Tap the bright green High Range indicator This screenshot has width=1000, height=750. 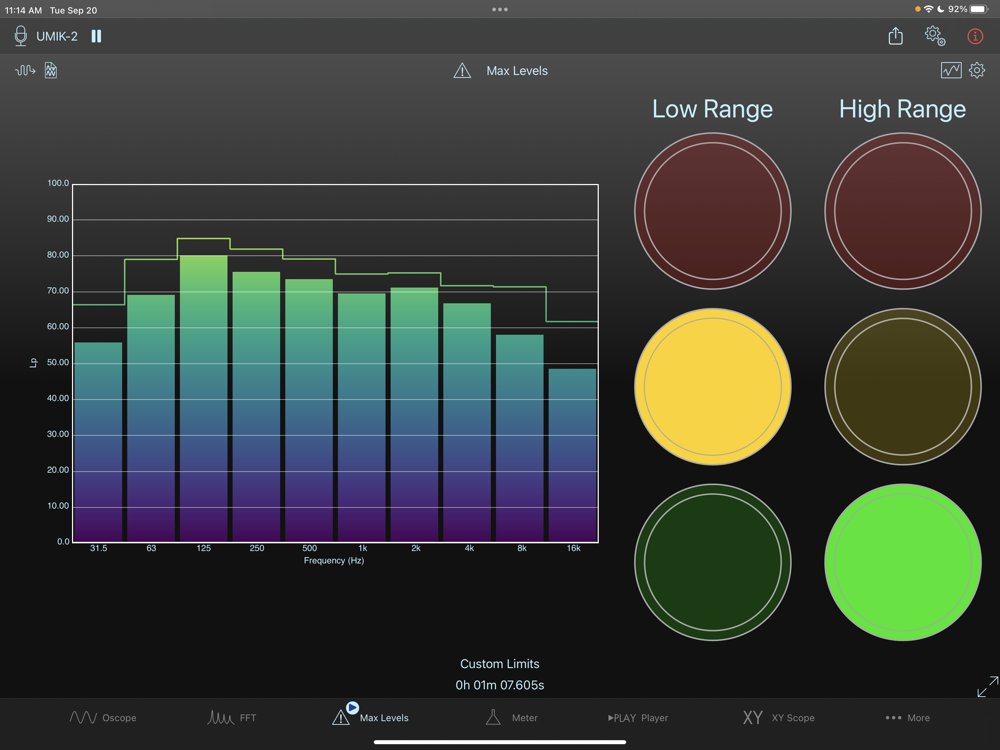coord(902,562)
